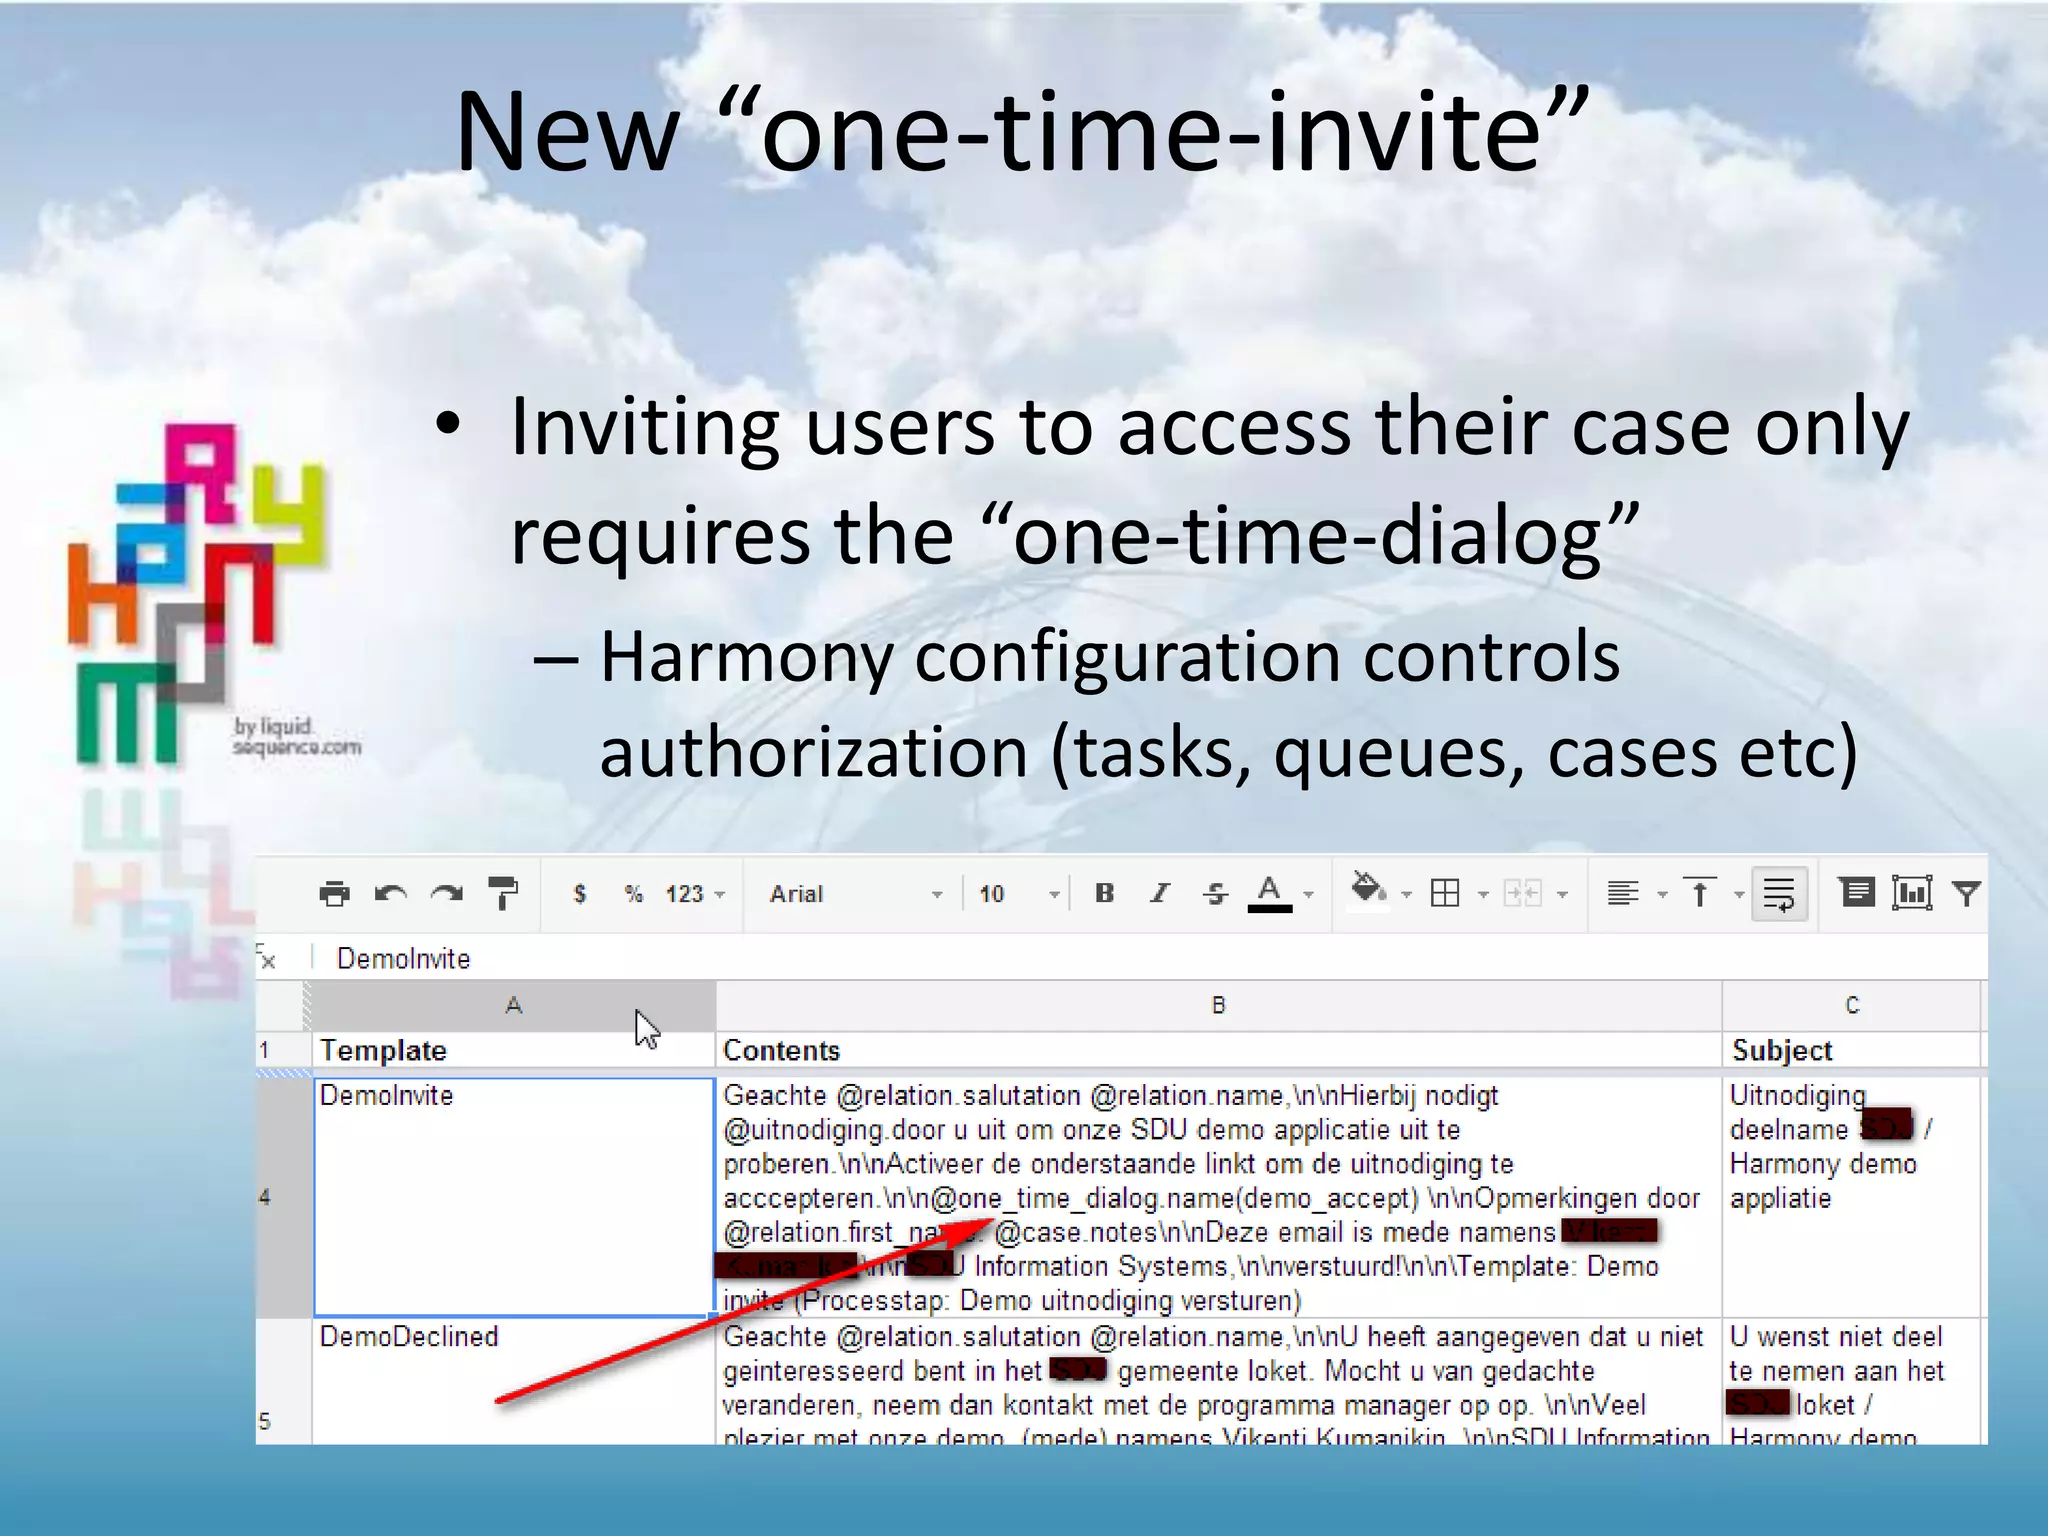Screen dimensions: 2048x1536
Task: Toggle italic formatting
Action: click(1160, 893)
